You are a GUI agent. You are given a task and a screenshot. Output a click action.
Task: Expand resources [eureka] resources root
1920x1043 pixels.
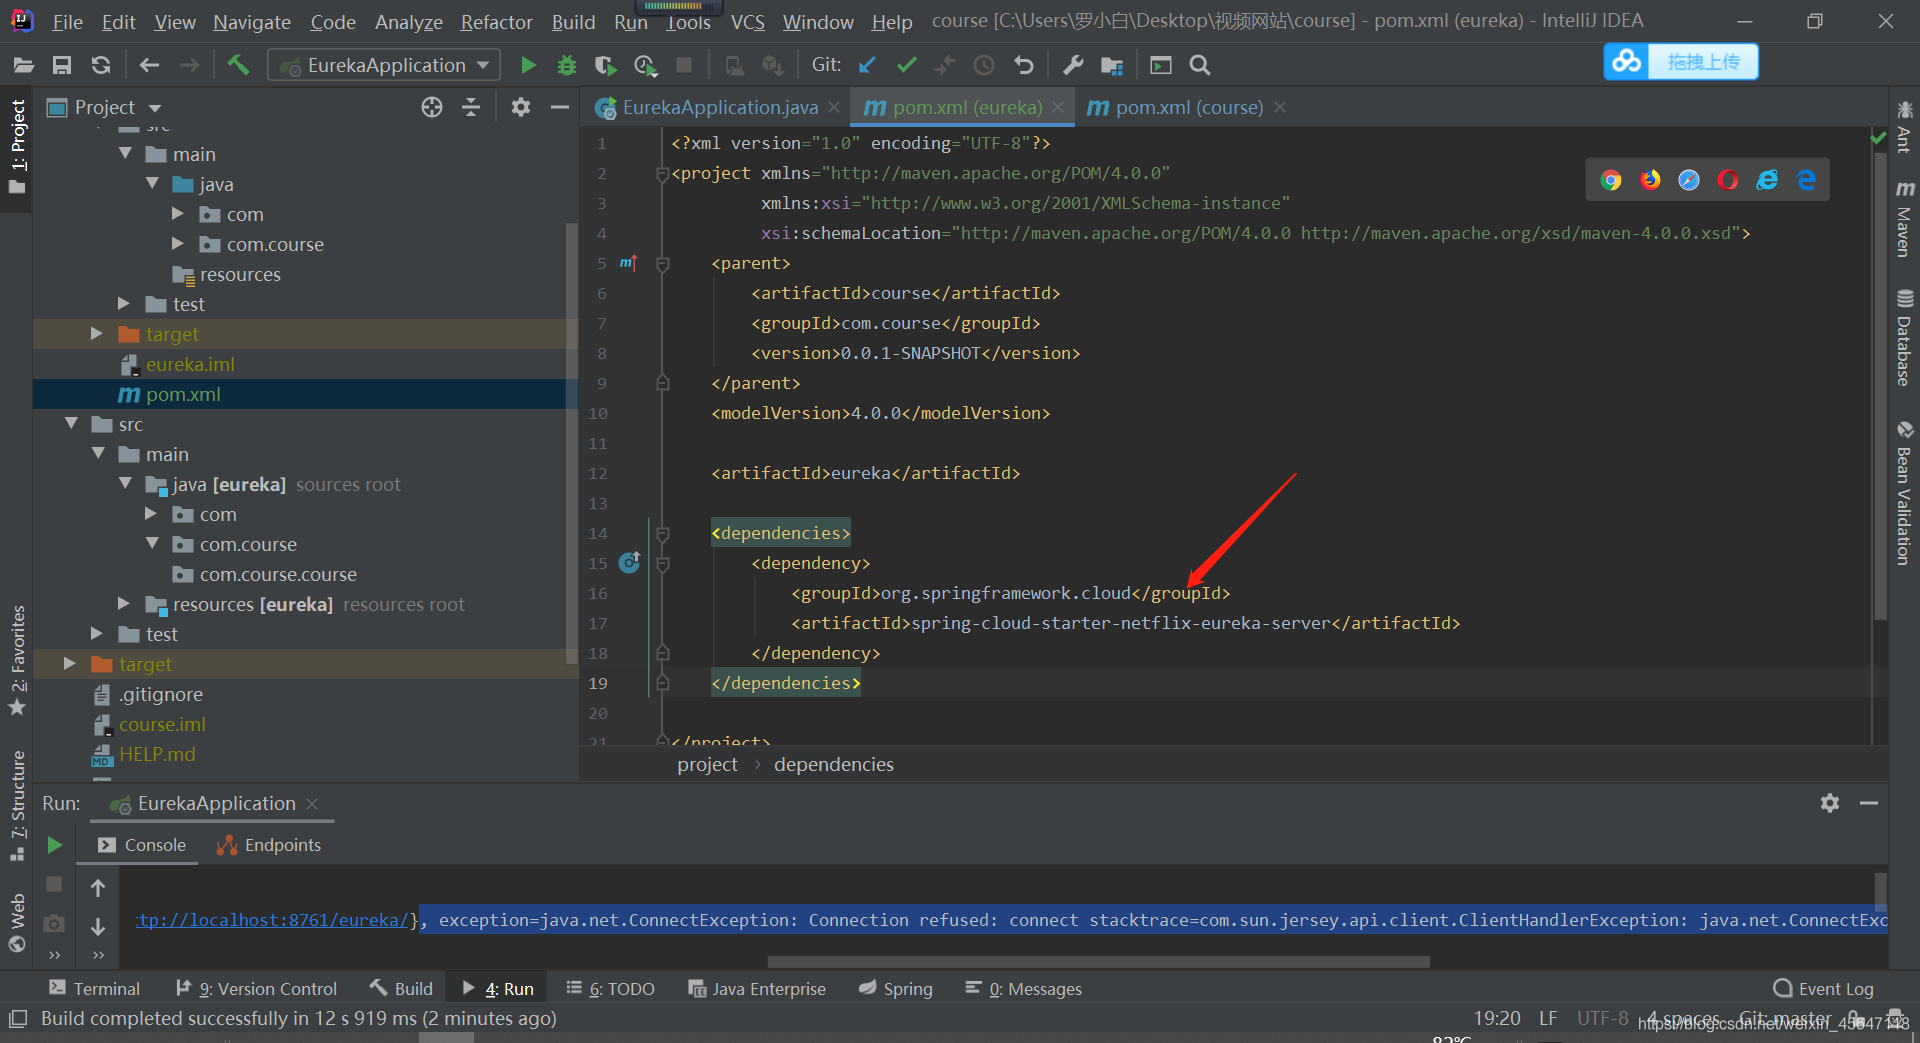pos(125,604)
